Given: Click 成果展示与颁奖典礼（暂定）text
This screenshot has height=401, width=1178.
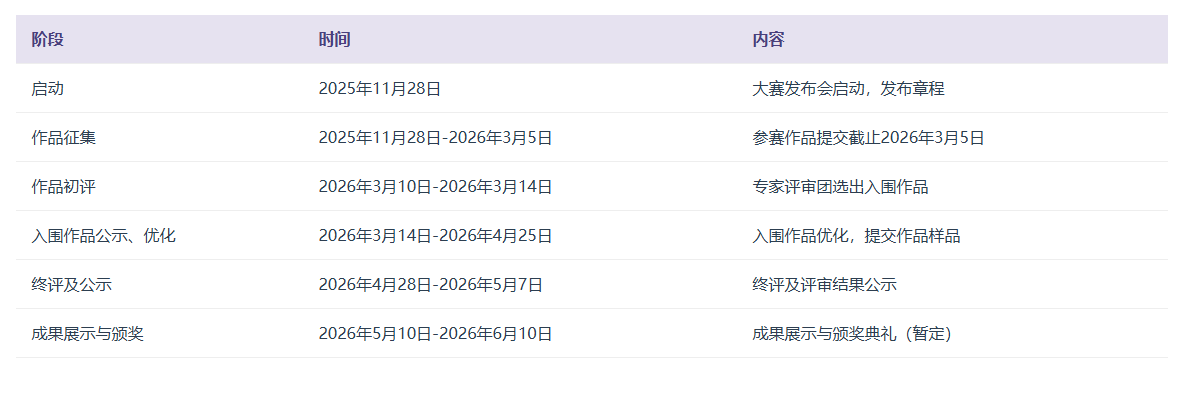Looking at the screenshot, I should pos(852,334).
